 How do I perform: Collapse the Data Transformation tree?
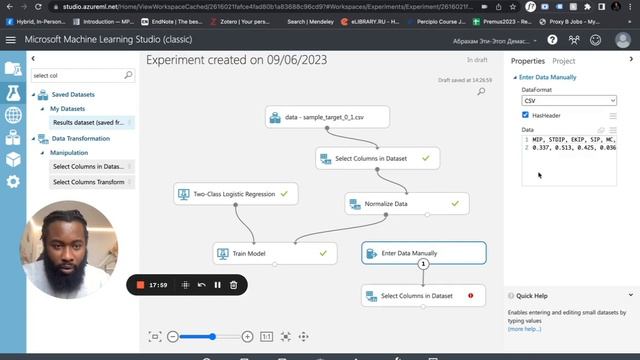(33, 139)
